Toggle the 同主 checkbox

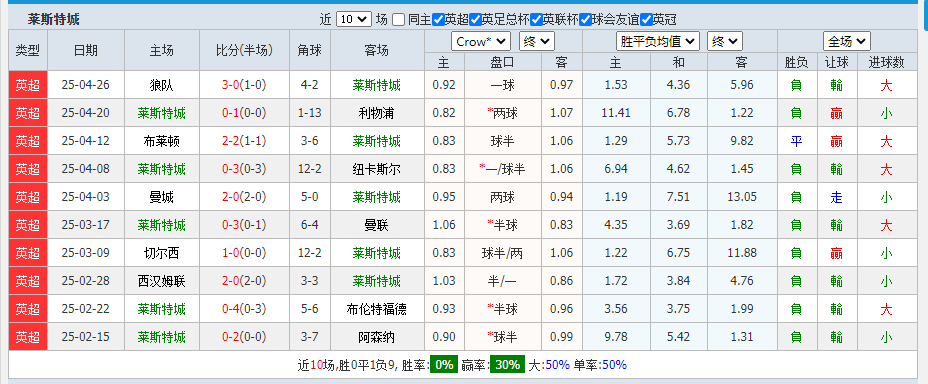[x=399, y=20]
